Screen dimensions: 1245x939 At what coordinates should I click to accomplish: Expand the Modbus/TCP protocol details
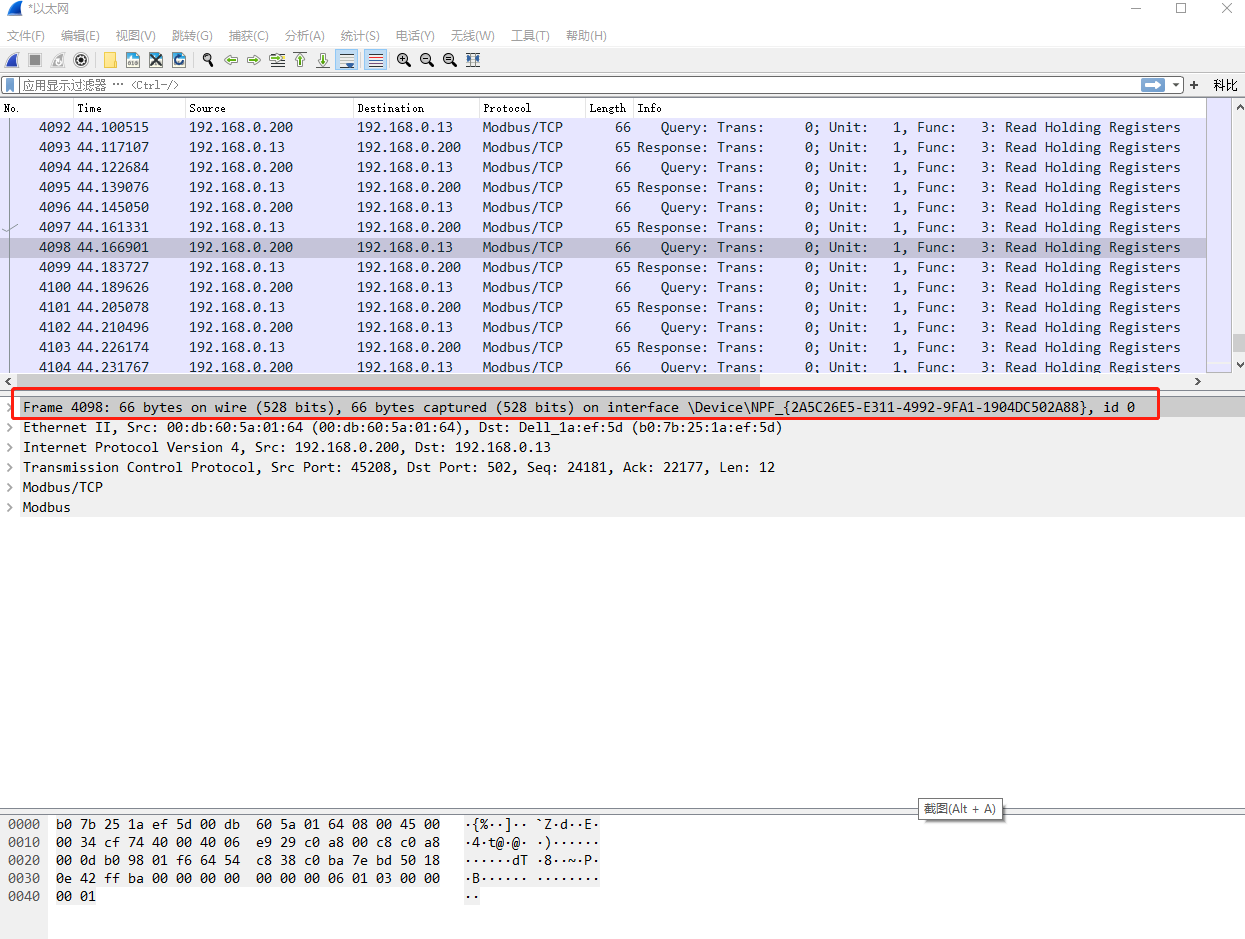[11, 487]
